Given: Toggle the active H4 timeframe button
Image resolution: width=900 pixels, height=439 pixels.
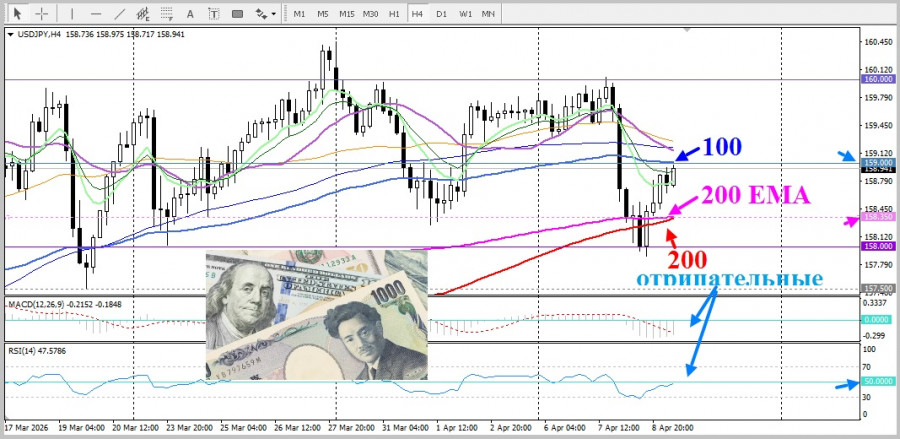Looking at the screenshot, I should tap(417, 13).
